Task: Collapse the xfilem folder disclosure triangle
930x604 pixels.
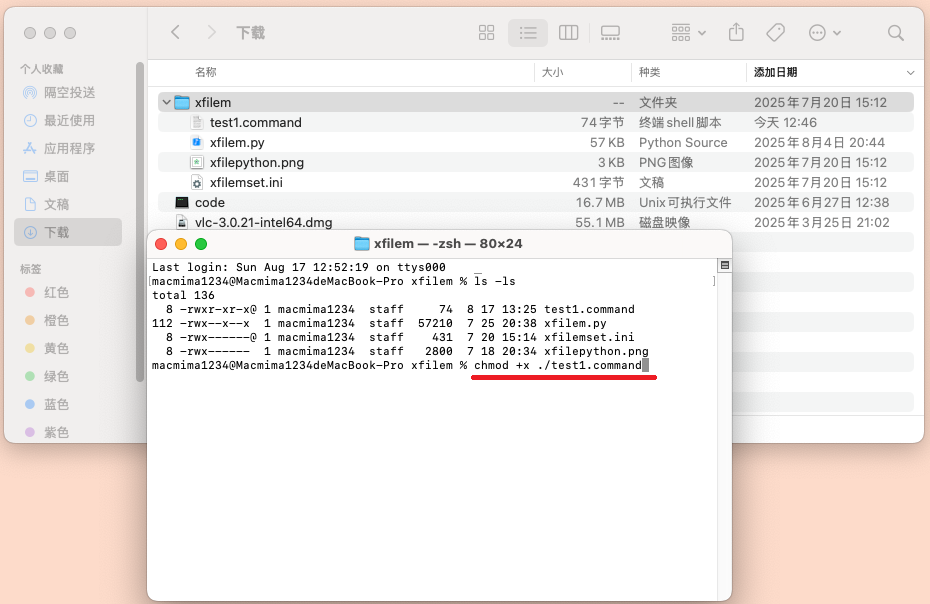Action: pyautogui.click(x=166, y=102)
